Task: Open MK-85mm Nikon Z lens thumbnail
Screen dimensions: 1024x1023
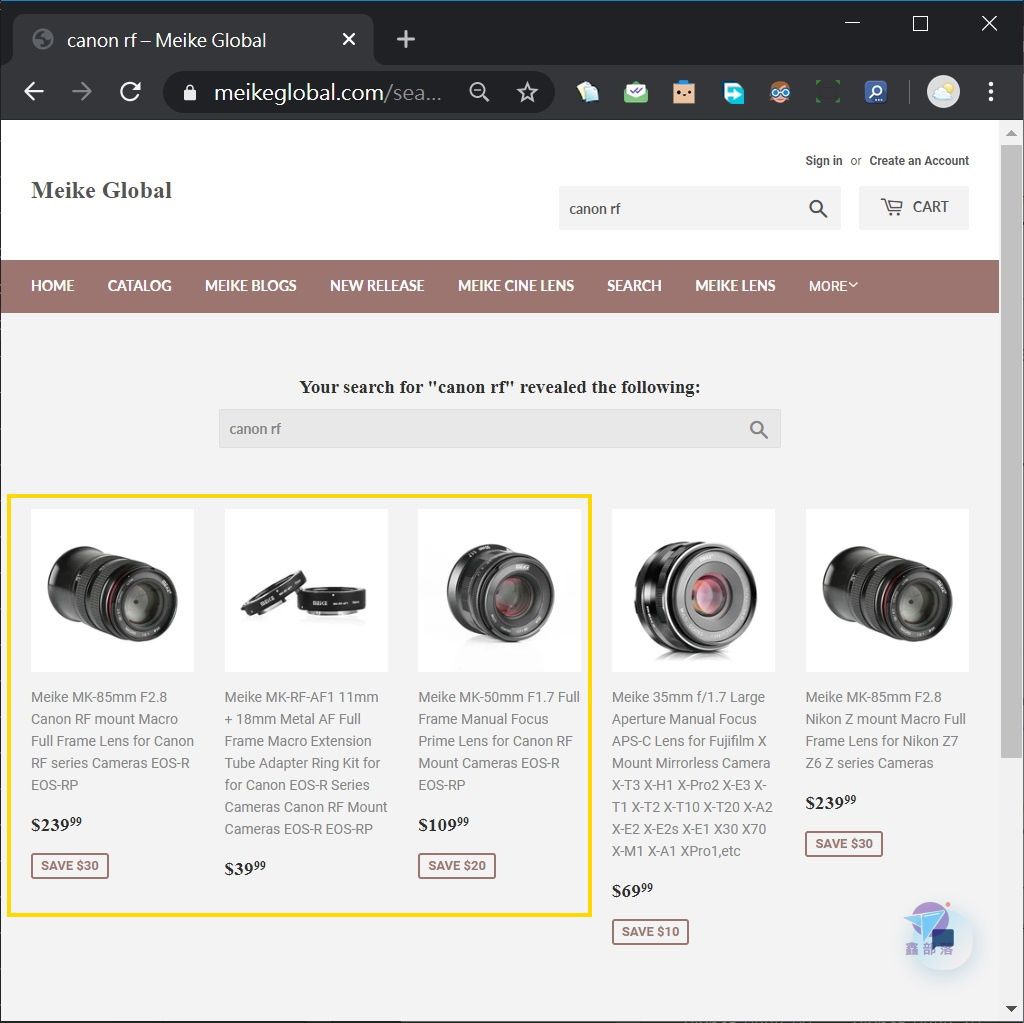Action: pos(887,591)
